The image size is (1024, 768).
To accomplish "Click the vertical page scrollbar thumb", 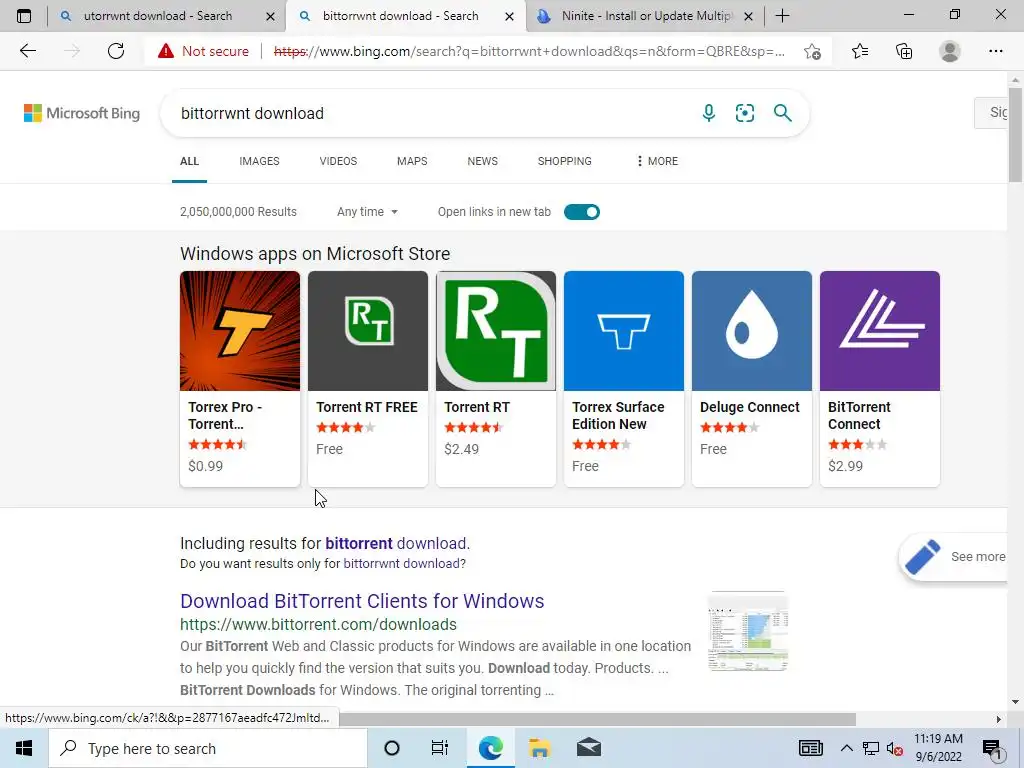I will [1015, 134].
